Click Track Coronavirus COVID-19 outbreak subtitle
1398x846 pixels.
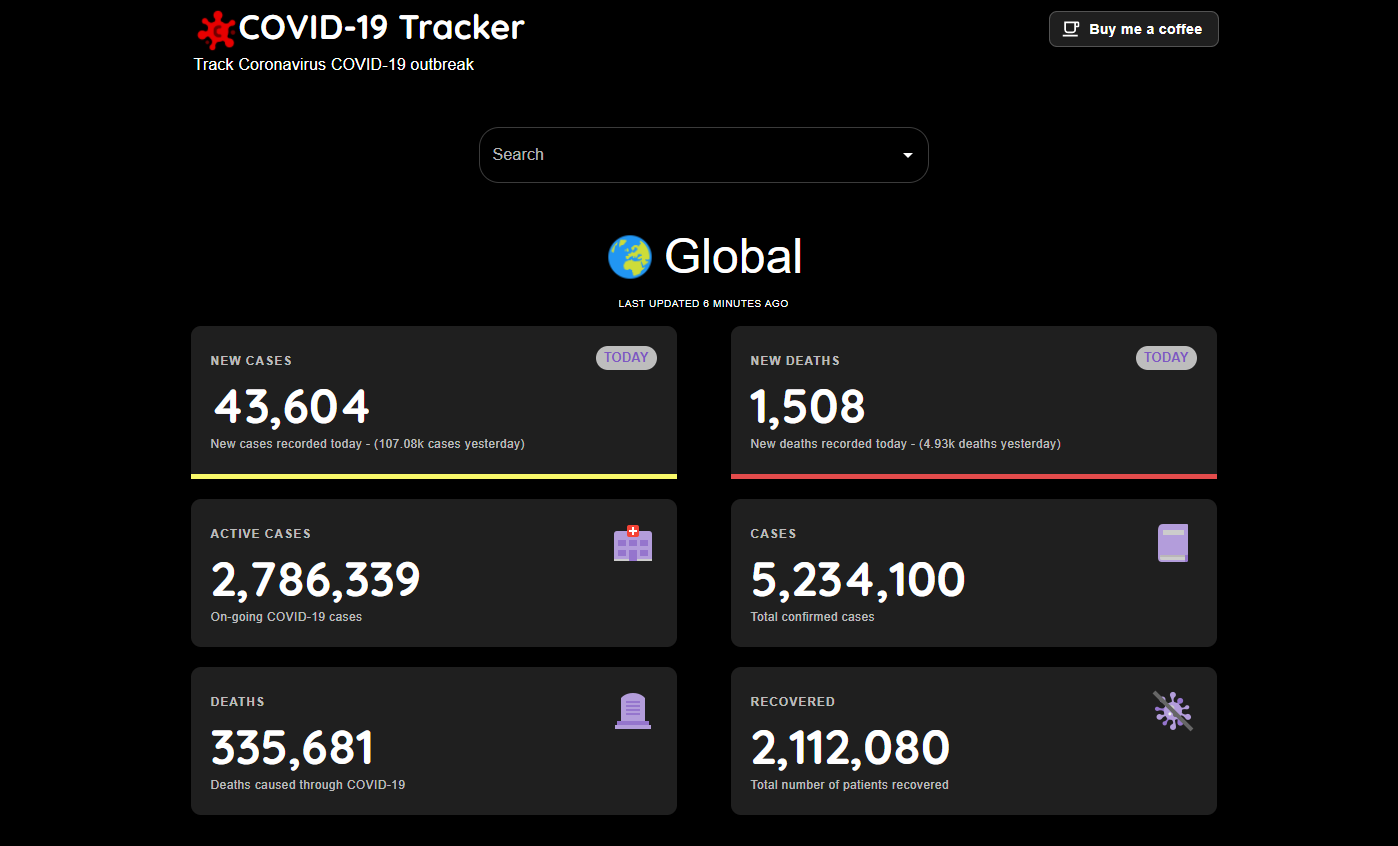[x=334, y=65]
